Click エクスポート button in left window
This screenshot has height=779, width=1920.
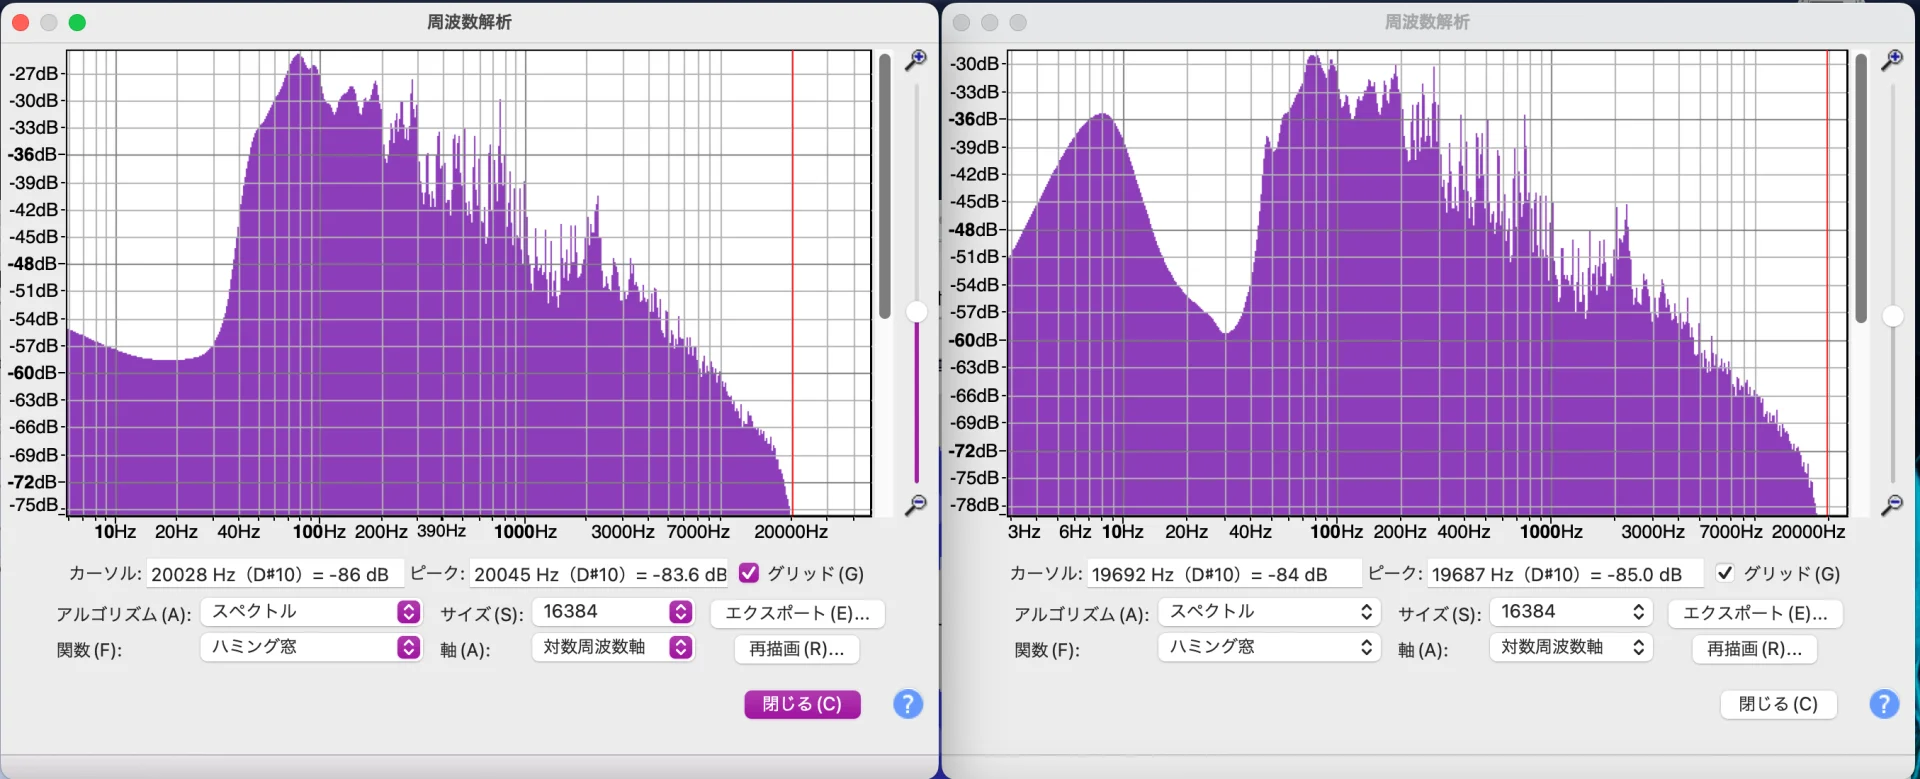click(797, 613)
